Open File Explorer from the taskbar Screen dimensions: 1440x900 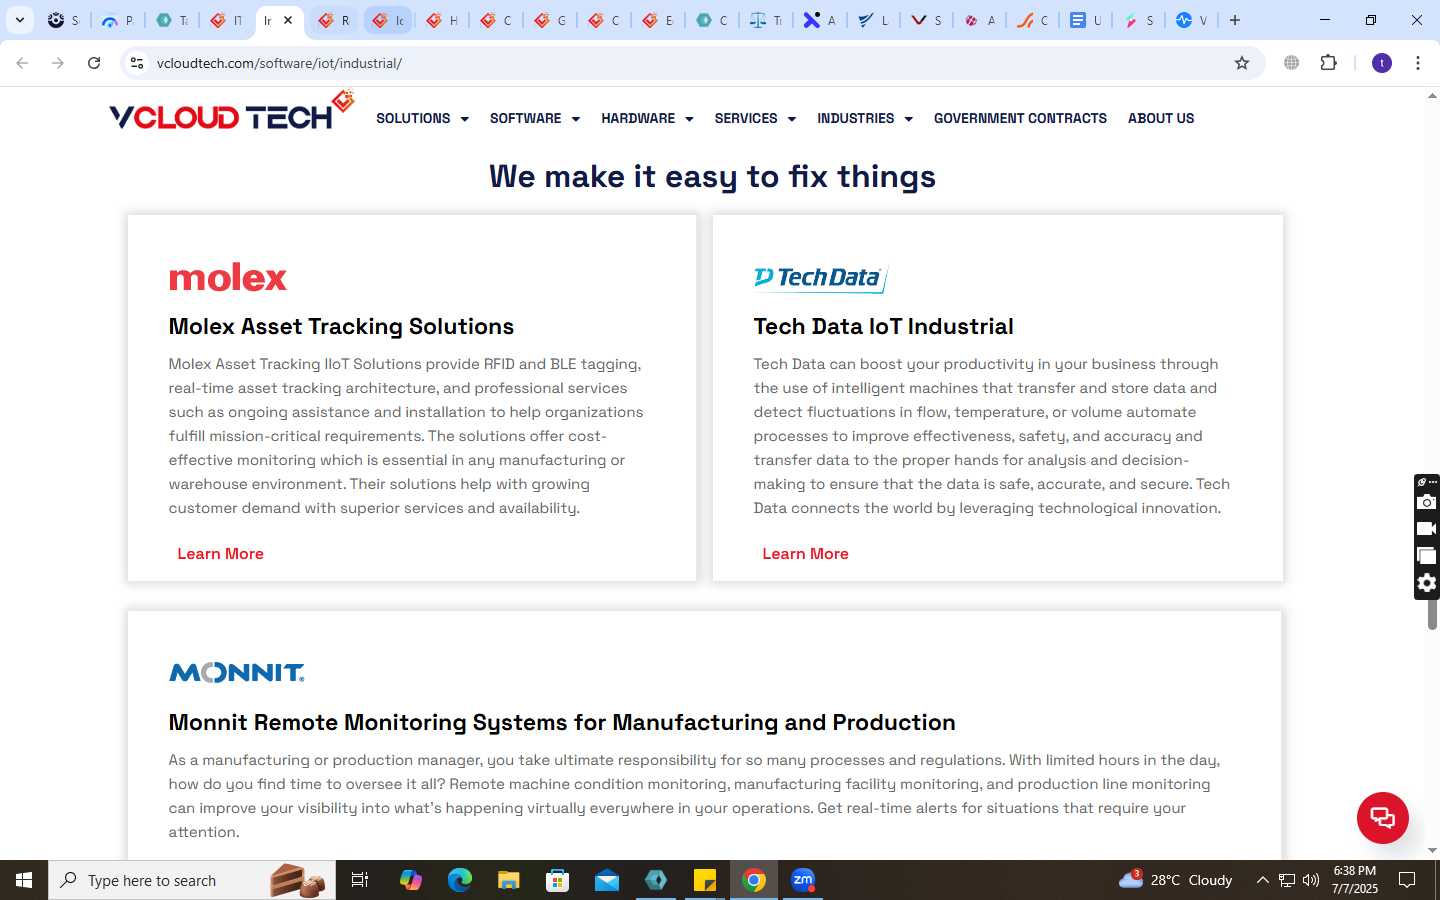509,880
